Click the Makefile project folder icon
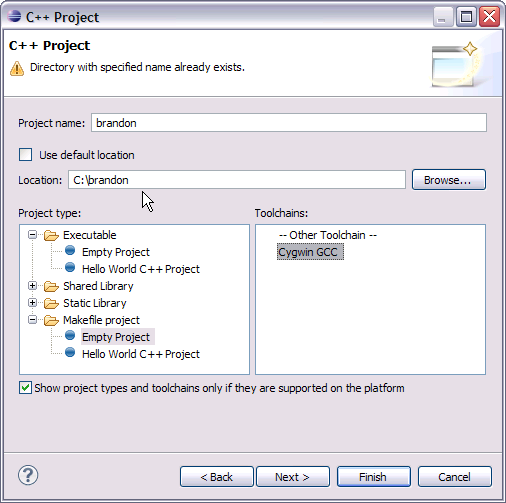The width and height of the screenshot is (506, 503). click(x=51, y=320)
